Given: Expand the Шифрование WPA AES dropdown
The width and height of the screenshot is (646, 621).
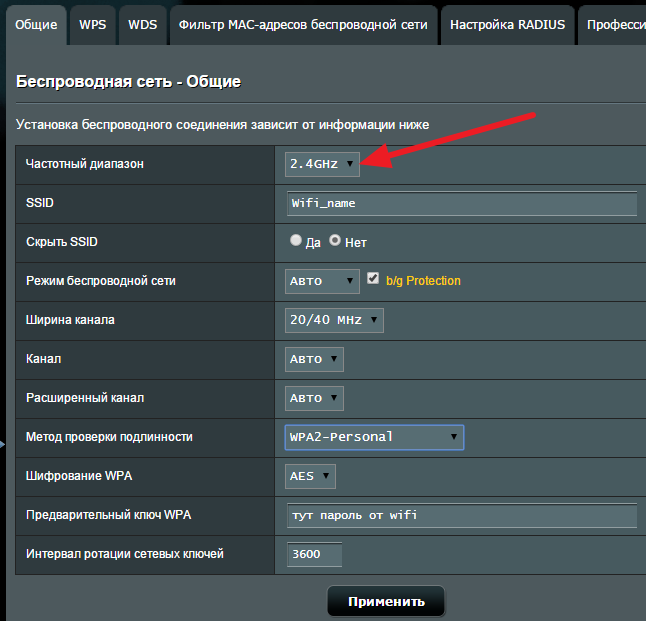Looking at the screenshot, I should pos(310,476).
